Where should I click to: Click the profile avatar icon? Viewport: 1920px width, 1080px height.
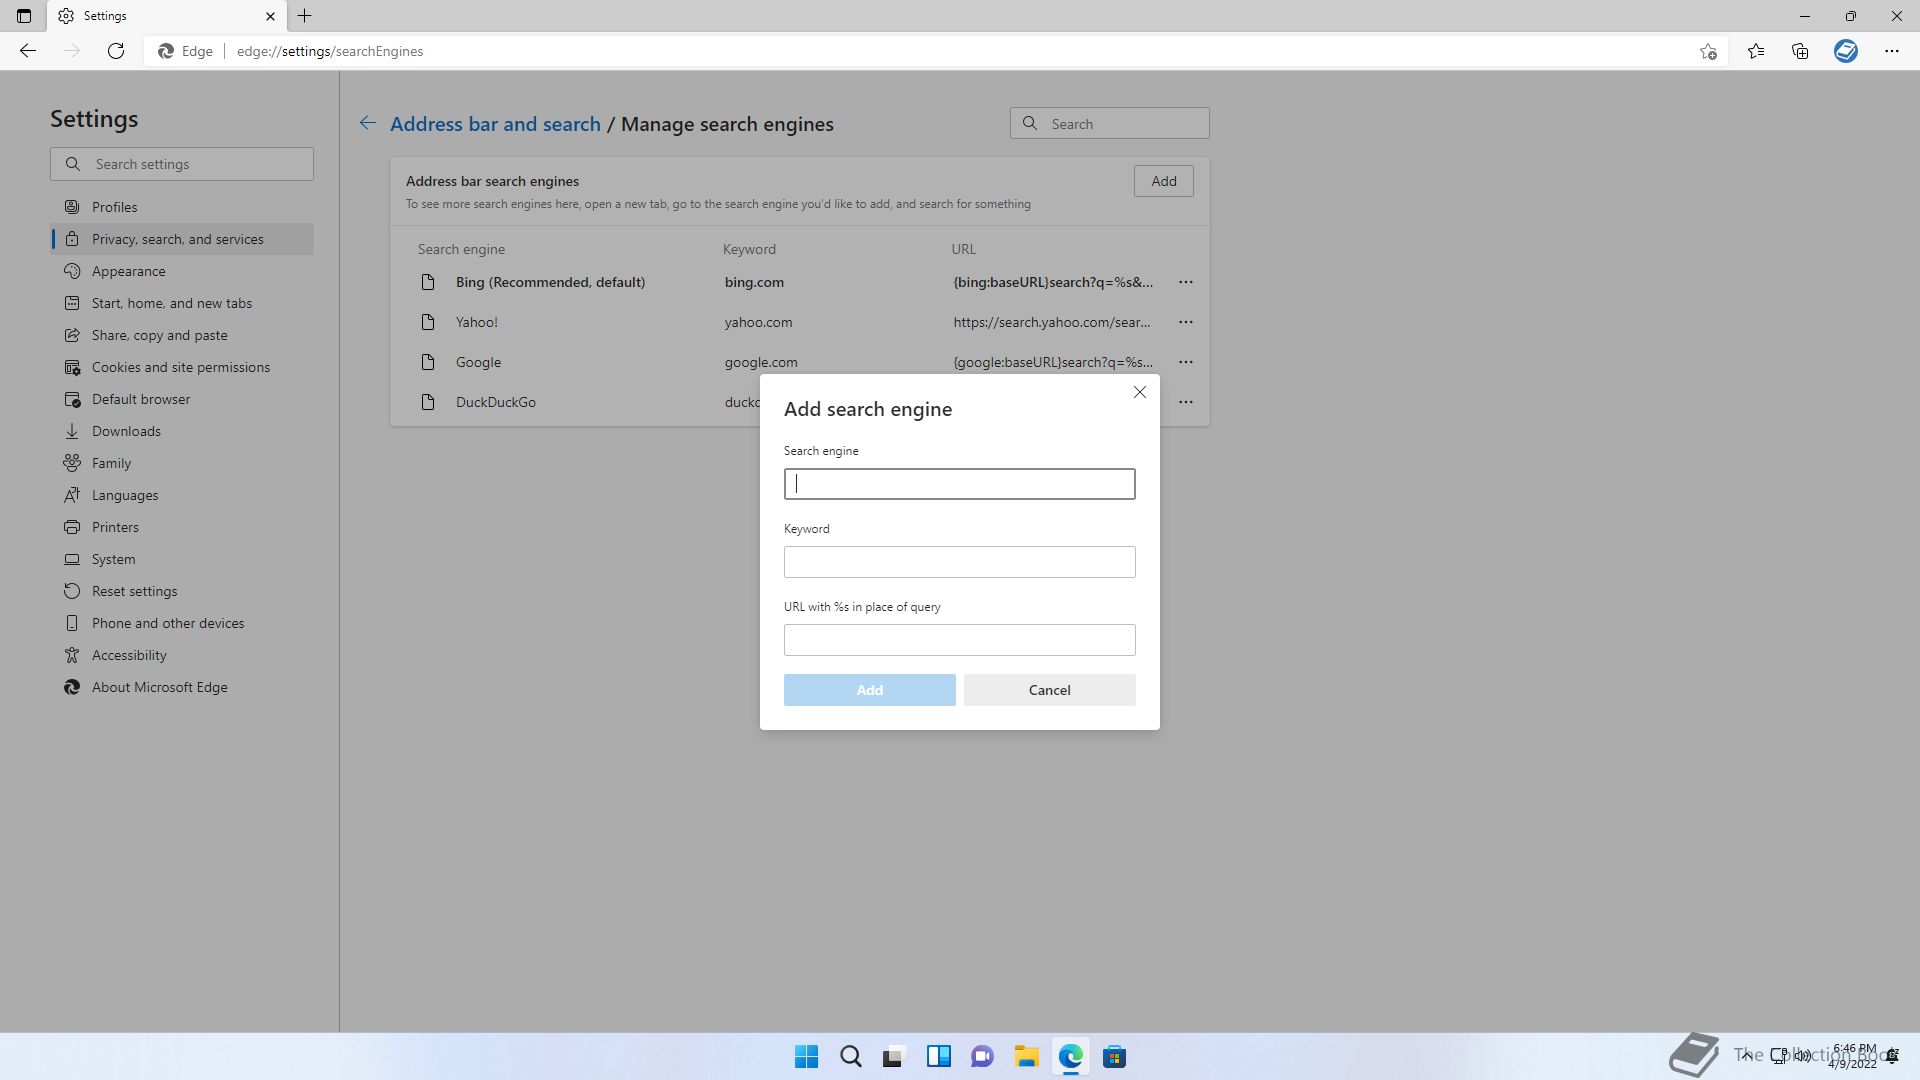click(1846, 51)
